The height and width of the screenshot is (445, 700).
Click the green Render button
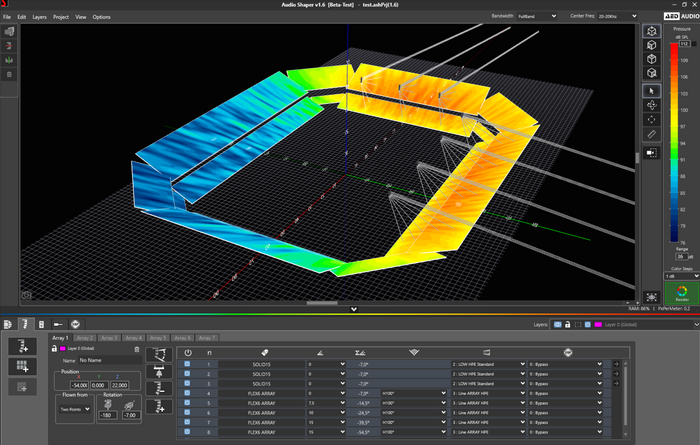682,294
